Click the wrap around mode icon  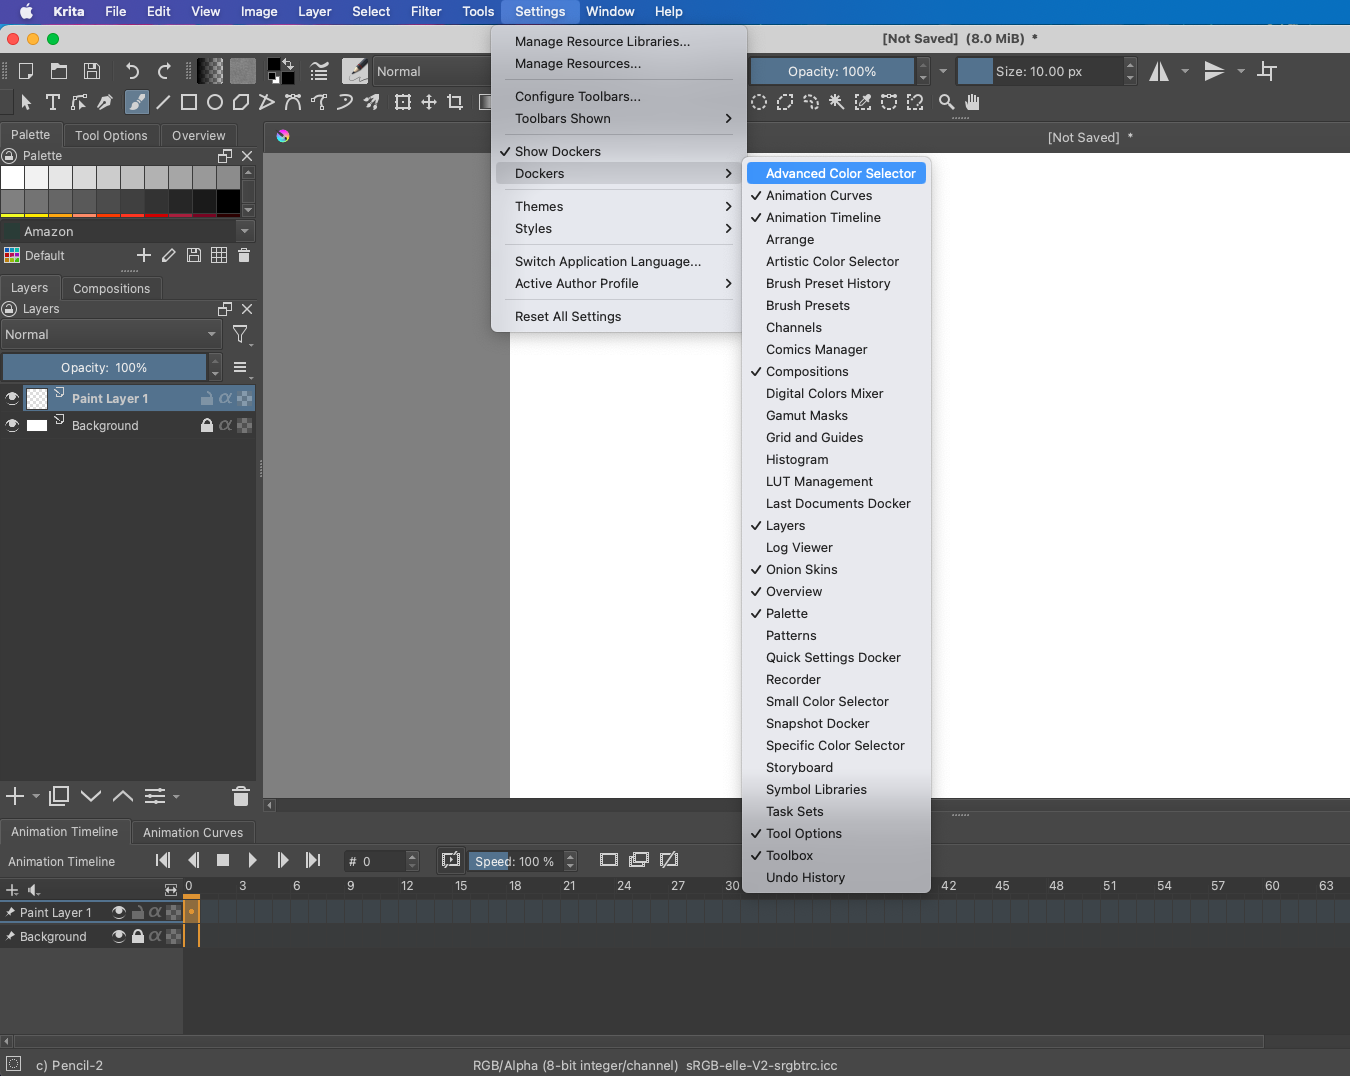(1267, 71)
